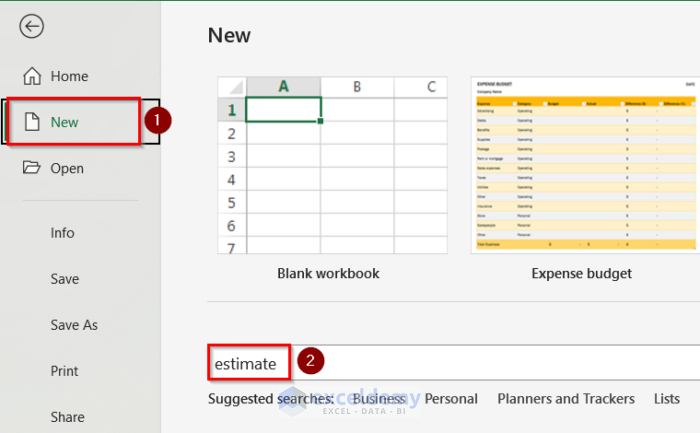Click the Business suggested search
Viewport: 700px width, 433px height.
(x=379, y=399)
